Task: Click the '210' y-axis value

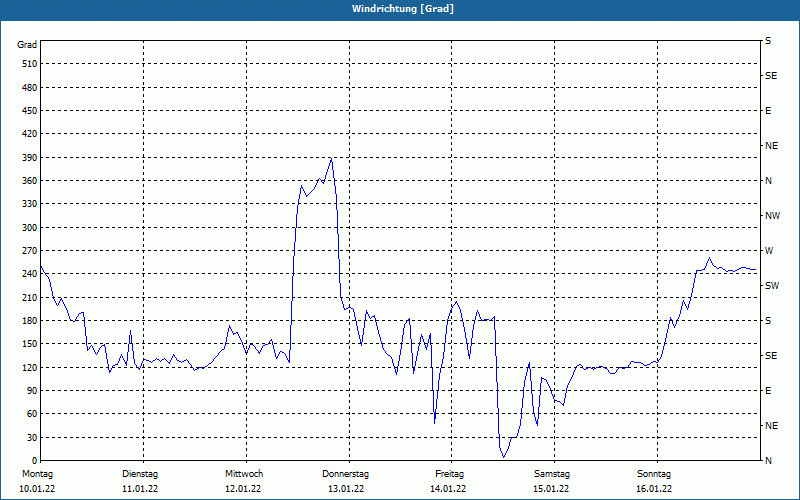Action: 30,297
